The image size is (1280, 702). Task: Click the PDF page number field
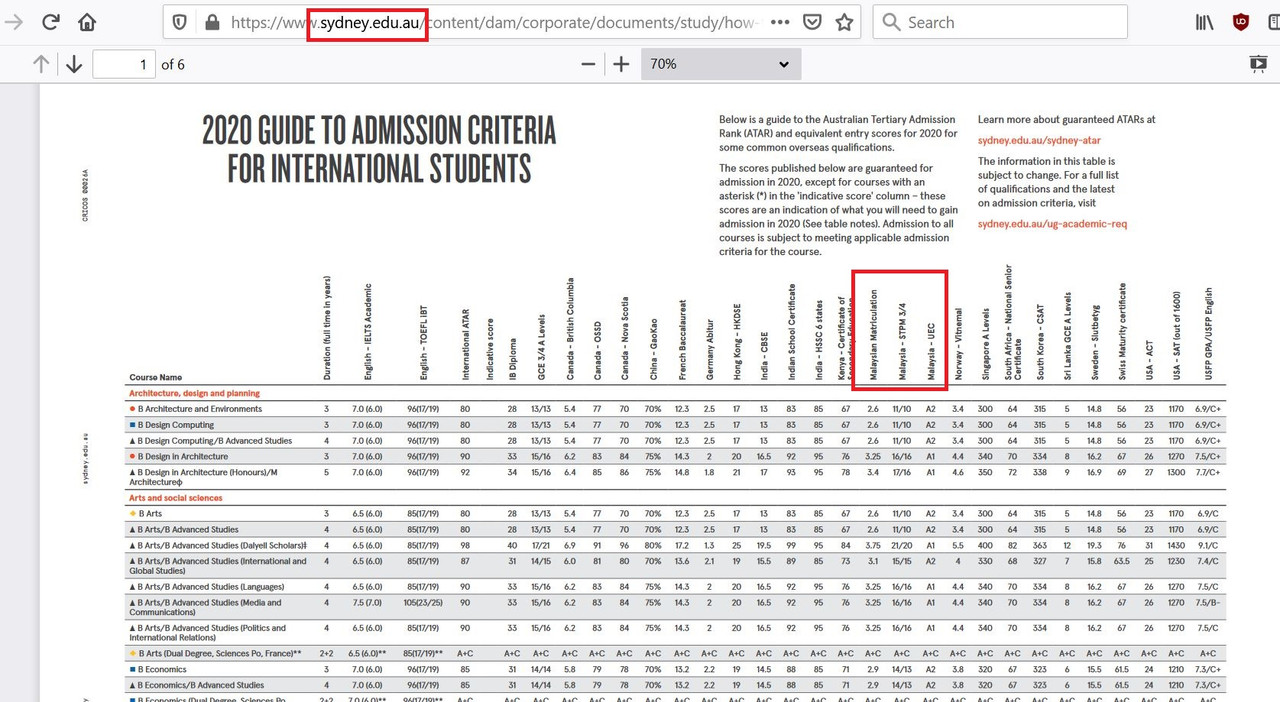[124, 64]
